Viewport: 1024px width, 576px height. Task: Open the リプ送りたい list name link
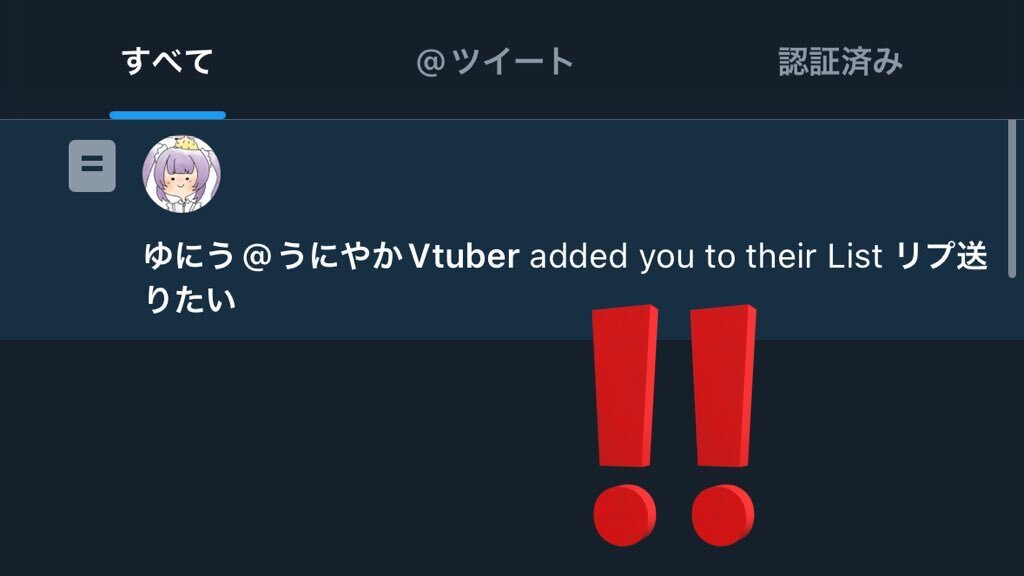566,277
